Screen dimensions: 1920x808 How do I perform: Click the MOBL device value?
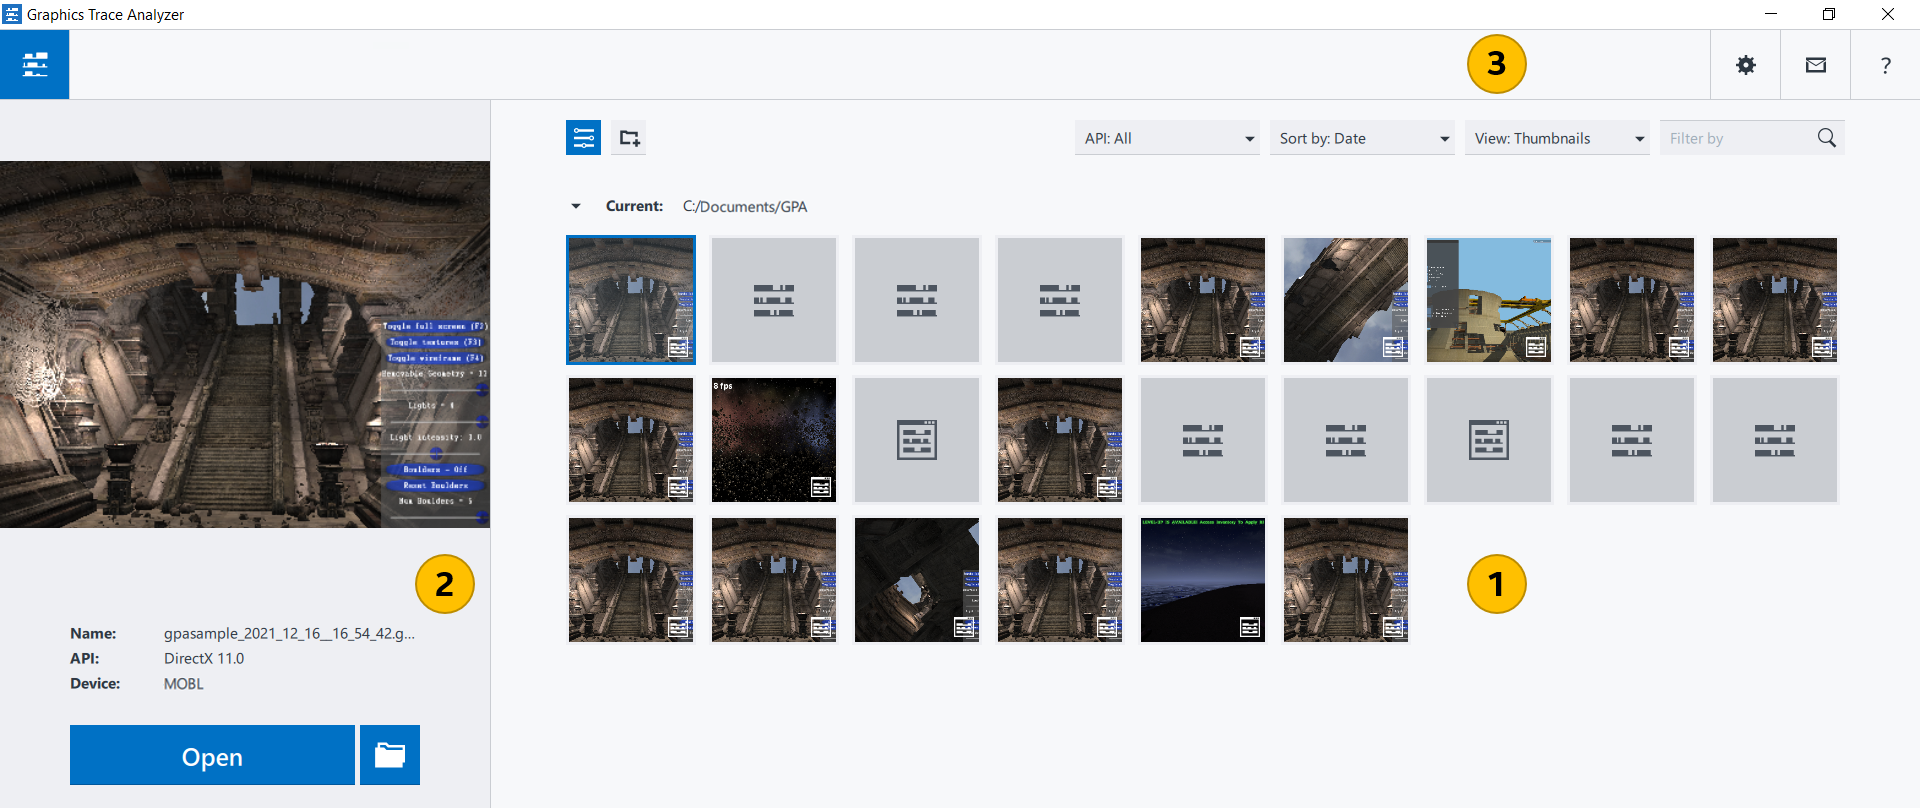pos(184,684)
